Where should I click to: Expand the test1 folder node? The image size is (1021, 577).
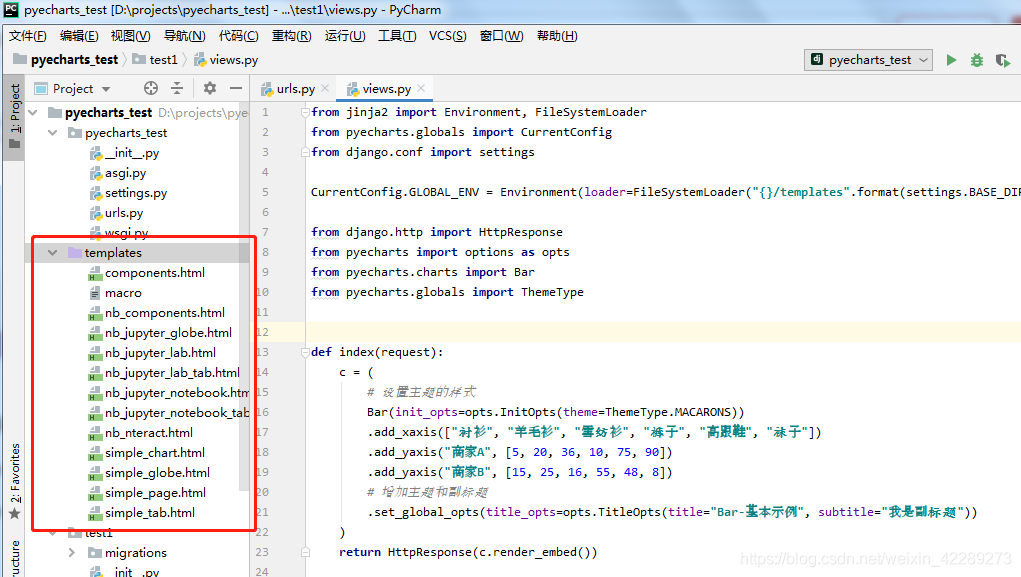pyautogui.click(x=51, y=532)
